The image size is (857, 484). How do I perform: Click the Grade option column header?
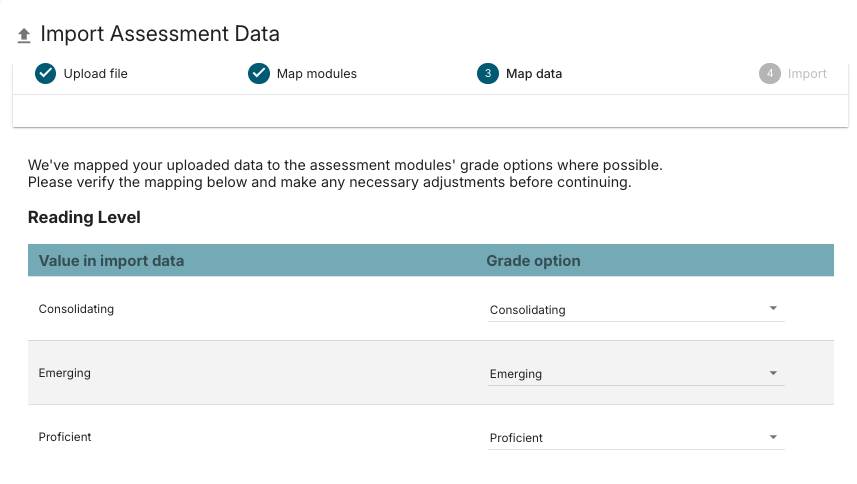point(533,261)
